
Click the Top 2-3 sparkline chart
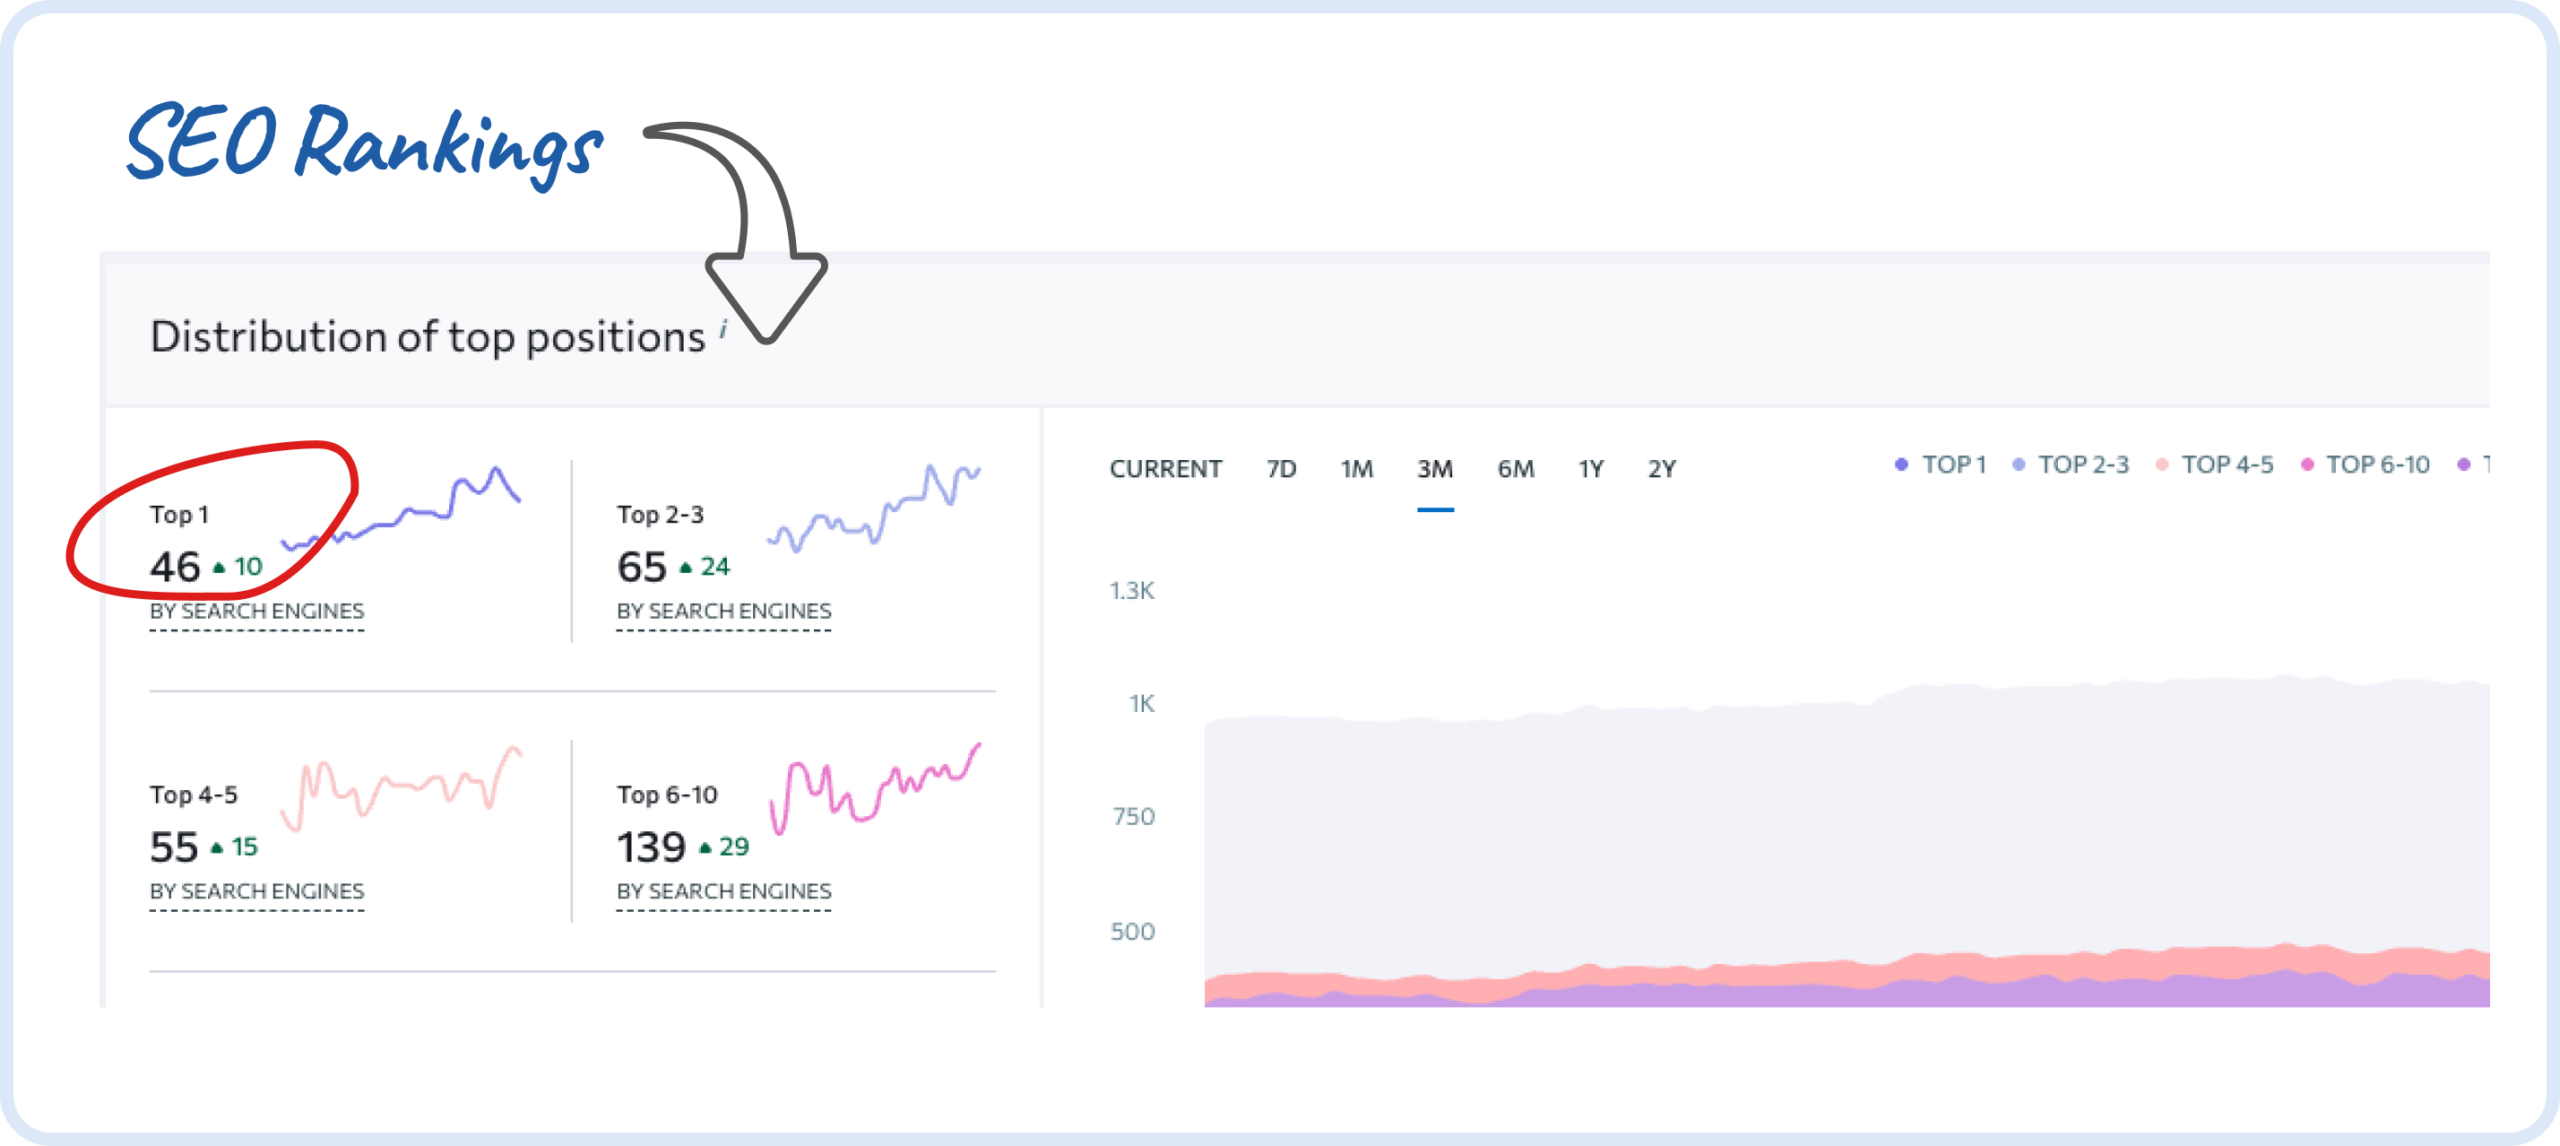874,507
